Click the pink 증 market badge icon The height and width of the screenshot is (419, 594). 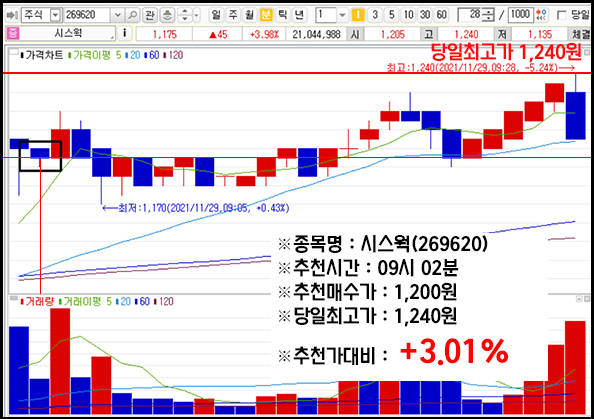click(x=13, y=33)
